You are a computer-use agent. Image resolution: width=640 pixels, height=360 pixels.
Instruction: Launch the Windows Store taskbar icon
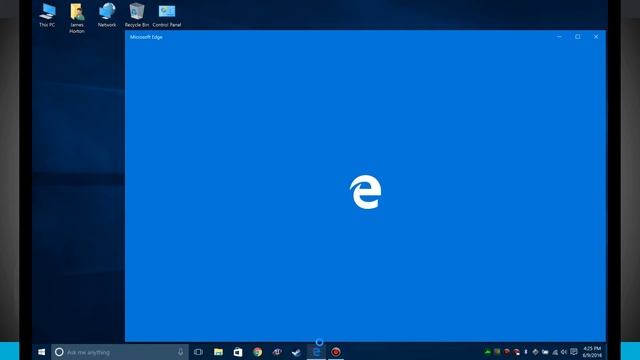pyautogui.click(x=238, y=352)
